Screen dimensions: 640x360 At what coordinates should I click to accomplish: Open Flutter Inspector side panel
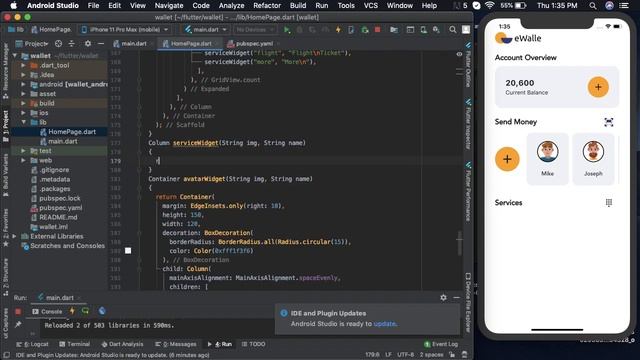click(468, 124)
